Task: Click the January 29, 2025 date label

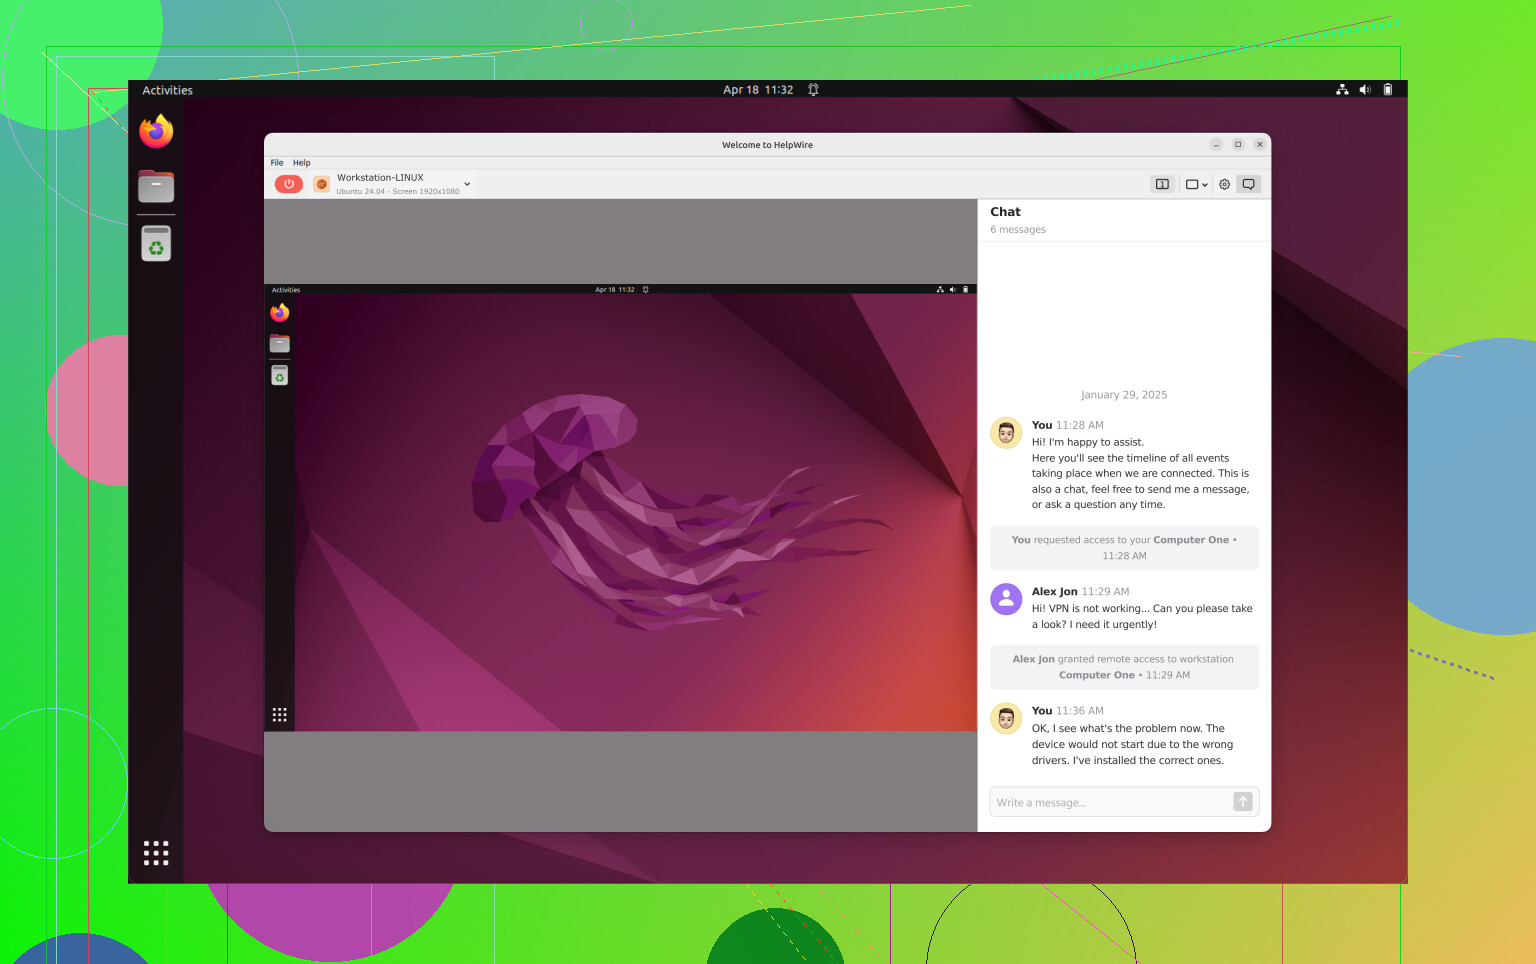Action: (1124, 395)
